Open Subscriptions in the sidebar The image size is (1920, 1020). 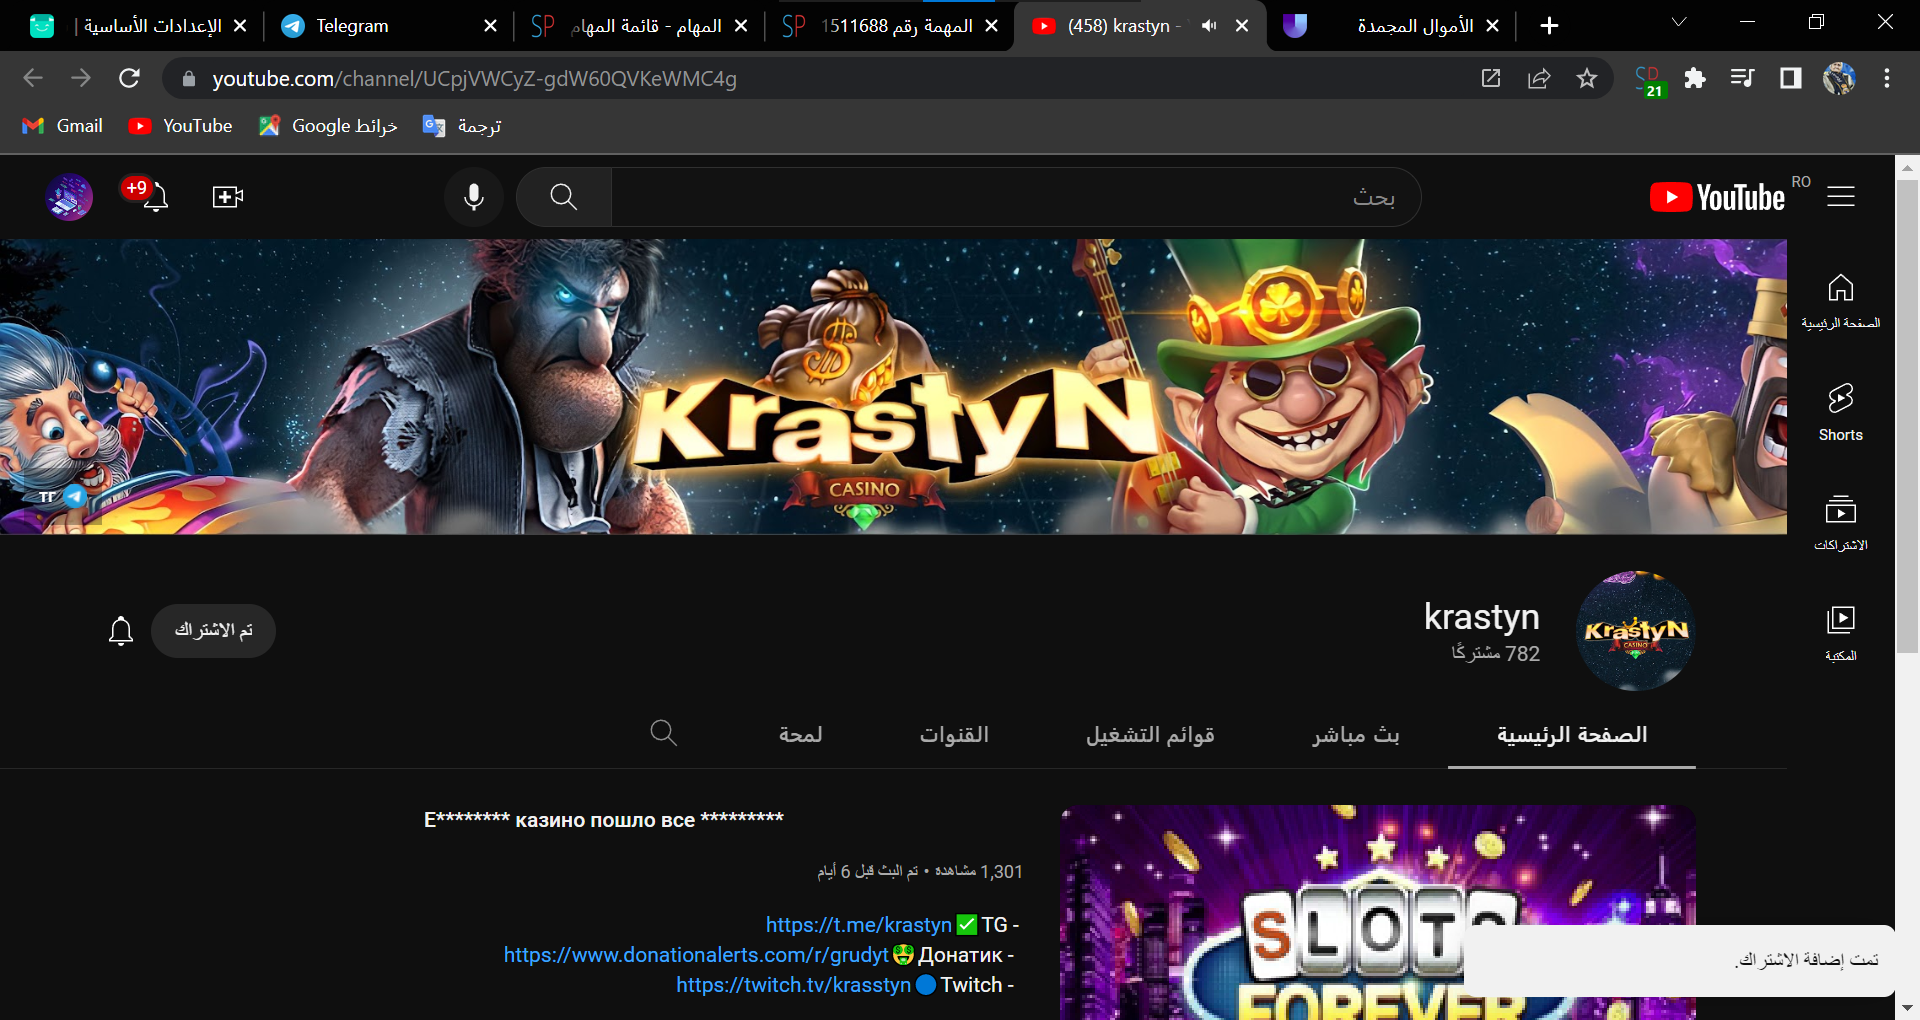coord(1840,522)
